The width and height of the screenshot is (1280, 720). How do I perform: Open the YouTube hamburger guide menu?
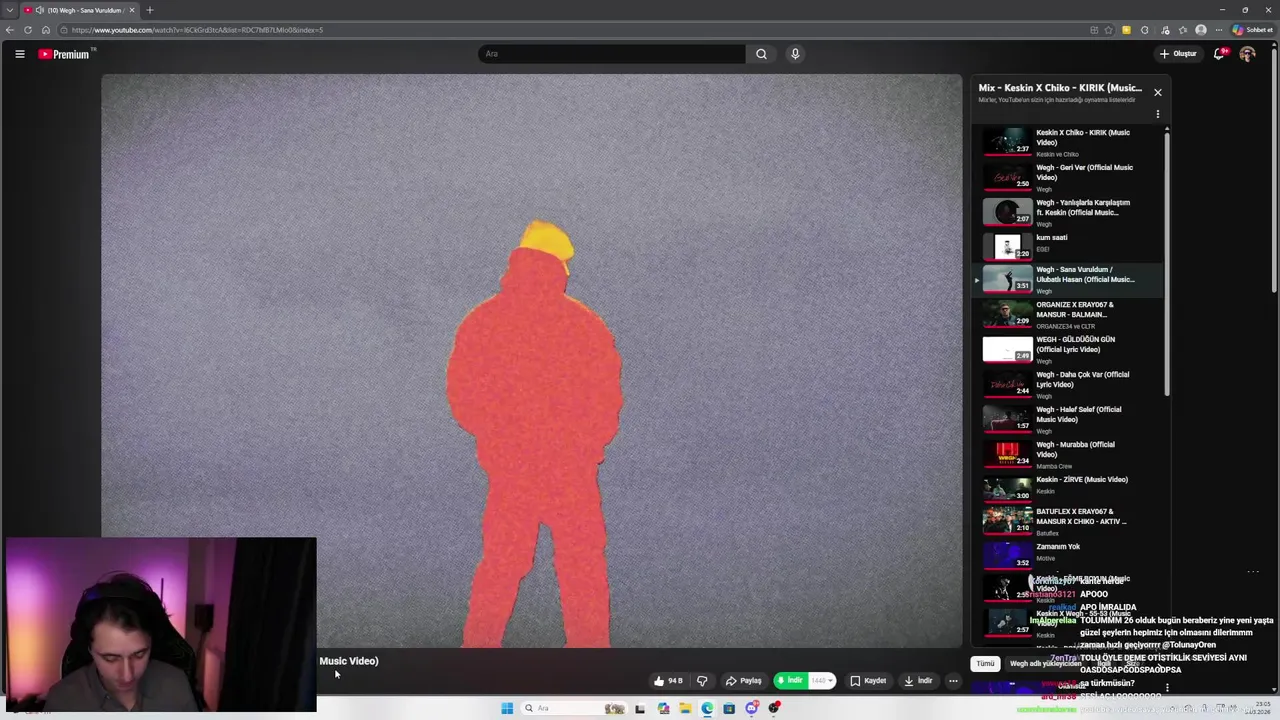pyautogui.click(x=19, y=54)
